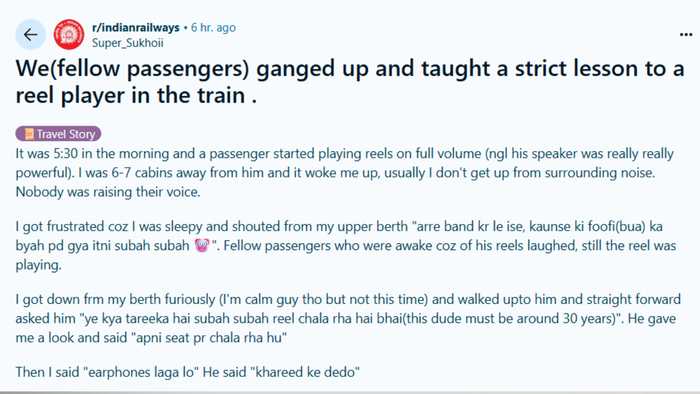Click the scroll icon in Travel Story flair
Screen dimensions: 700x394
tap(29, 133)
